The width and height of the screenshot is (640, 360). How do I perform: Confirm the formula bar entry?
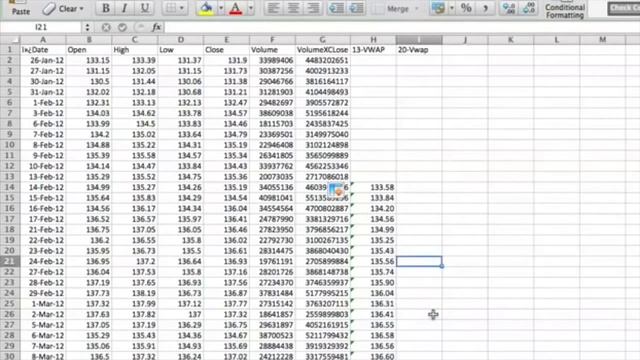point(122,27)
